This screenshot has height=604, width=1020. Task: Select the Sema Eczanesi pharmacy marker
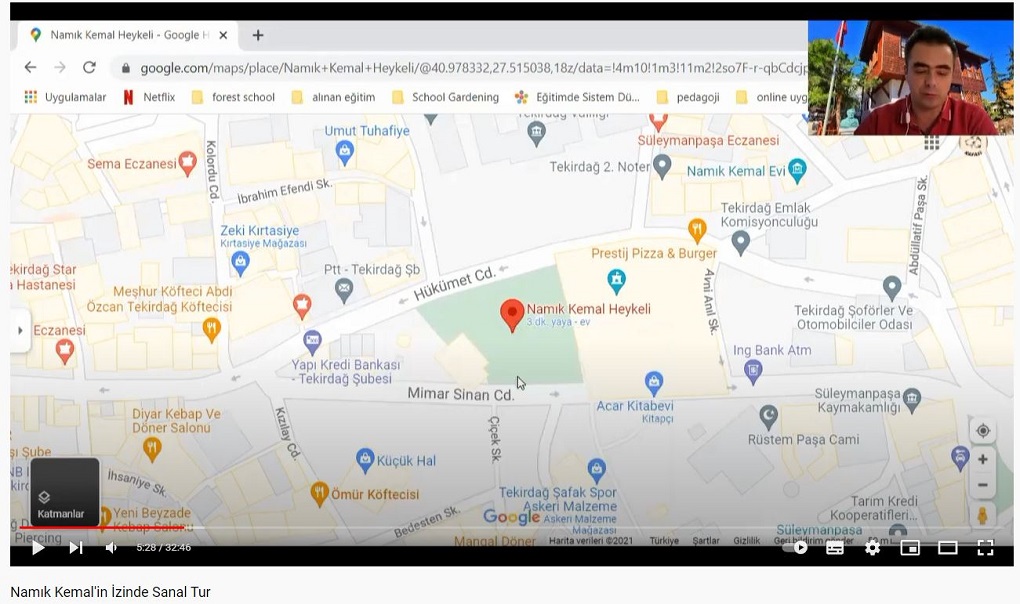tap(187, 163)
